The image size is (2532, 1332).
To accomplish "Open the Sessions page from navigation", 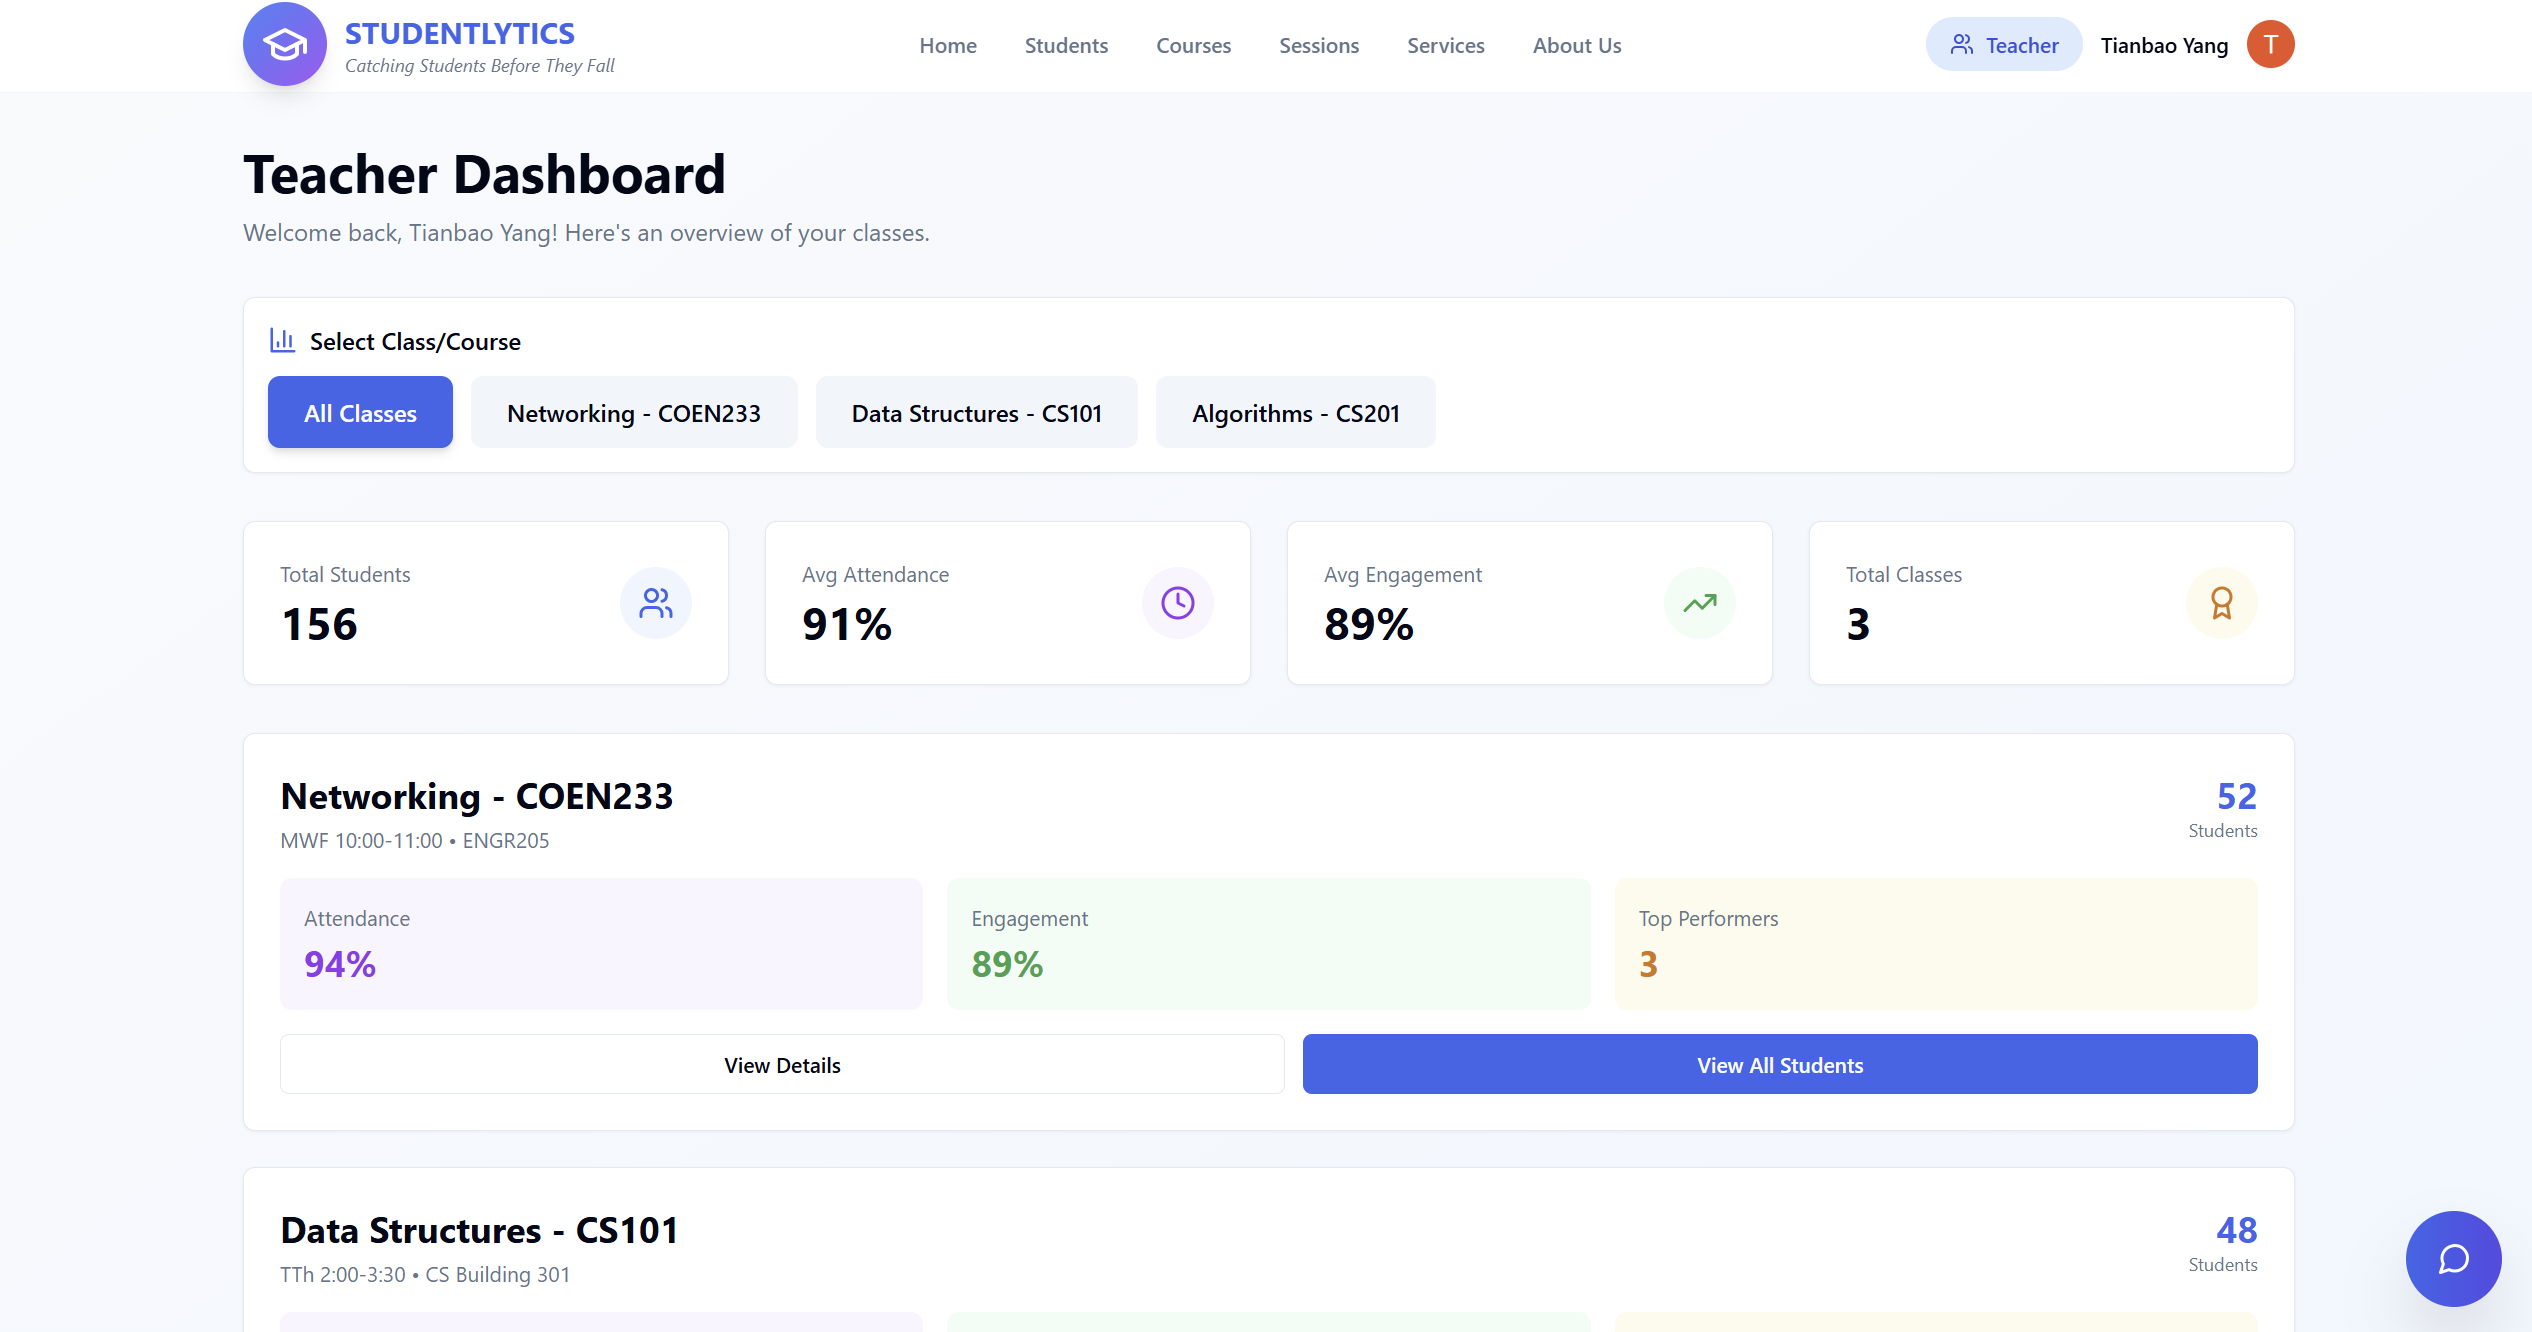I will (x=1318, y=46).
